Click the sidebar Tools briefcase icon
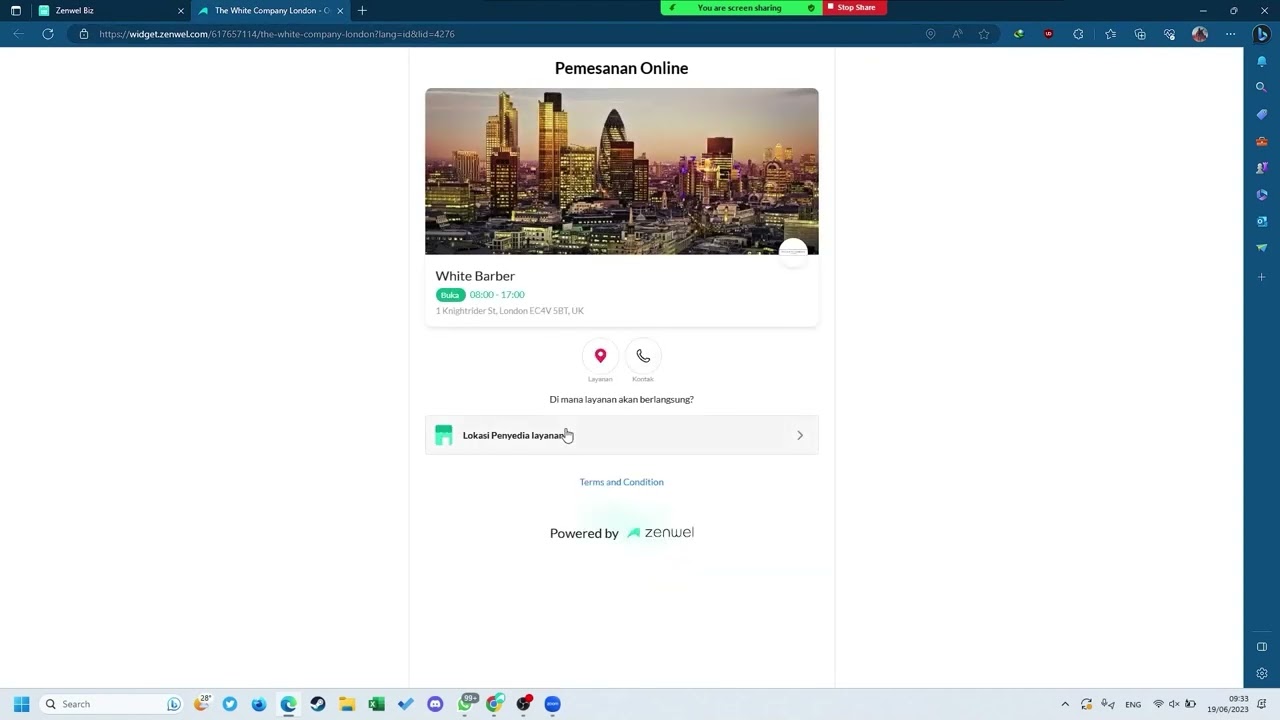This screenshot has width=1280, height=720. pos(1262,141)
